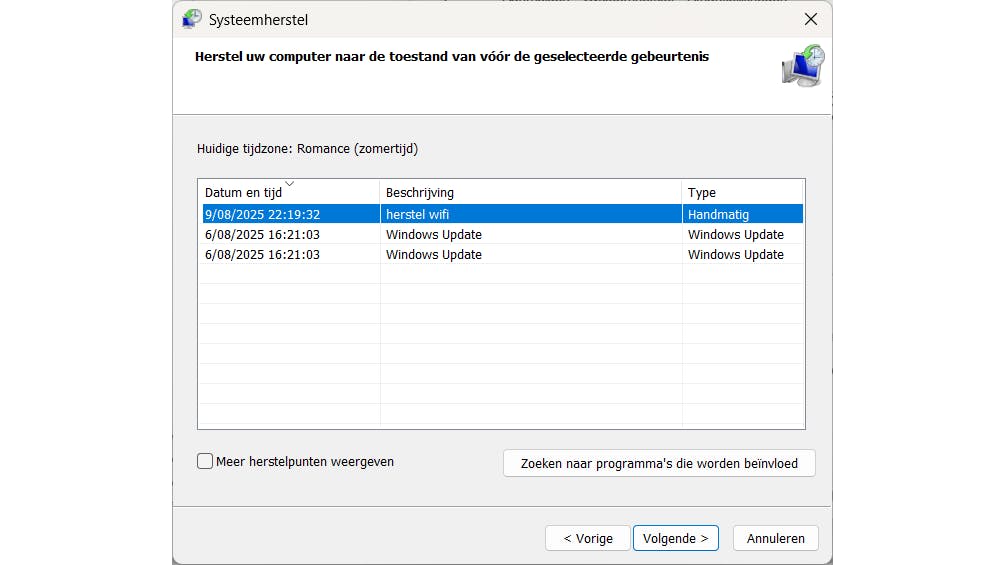Click the Huidige tijdzone label text
This screenshot has height=565, width=1004.
pos(307,149)
